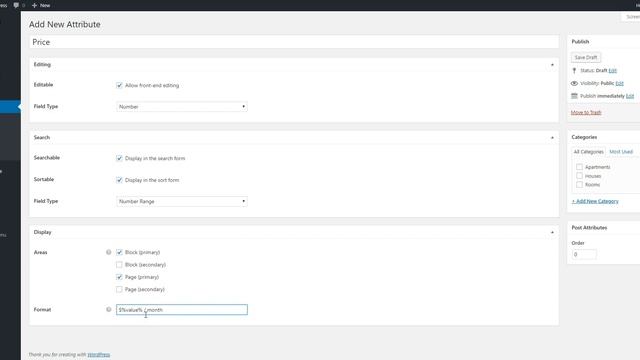Check the Apartments category
Screen dimensions: 640x360
point(579,167)
